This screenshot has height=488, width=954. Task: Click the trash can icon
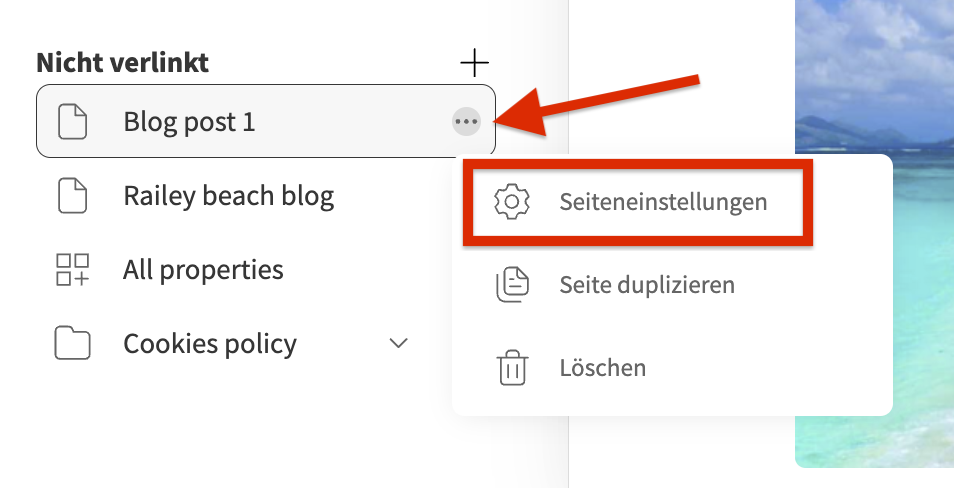(512, 368)
